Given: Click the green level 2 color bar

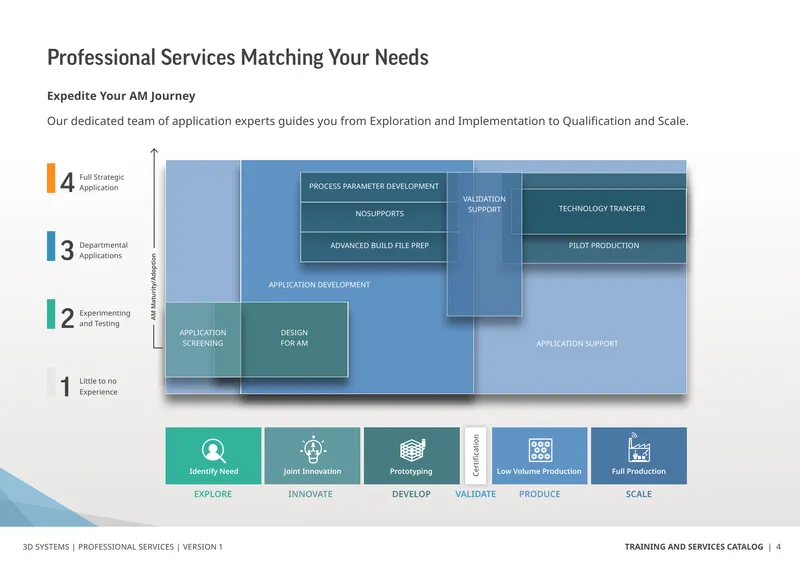Looking at the screenshot, I should click(51, 314).
